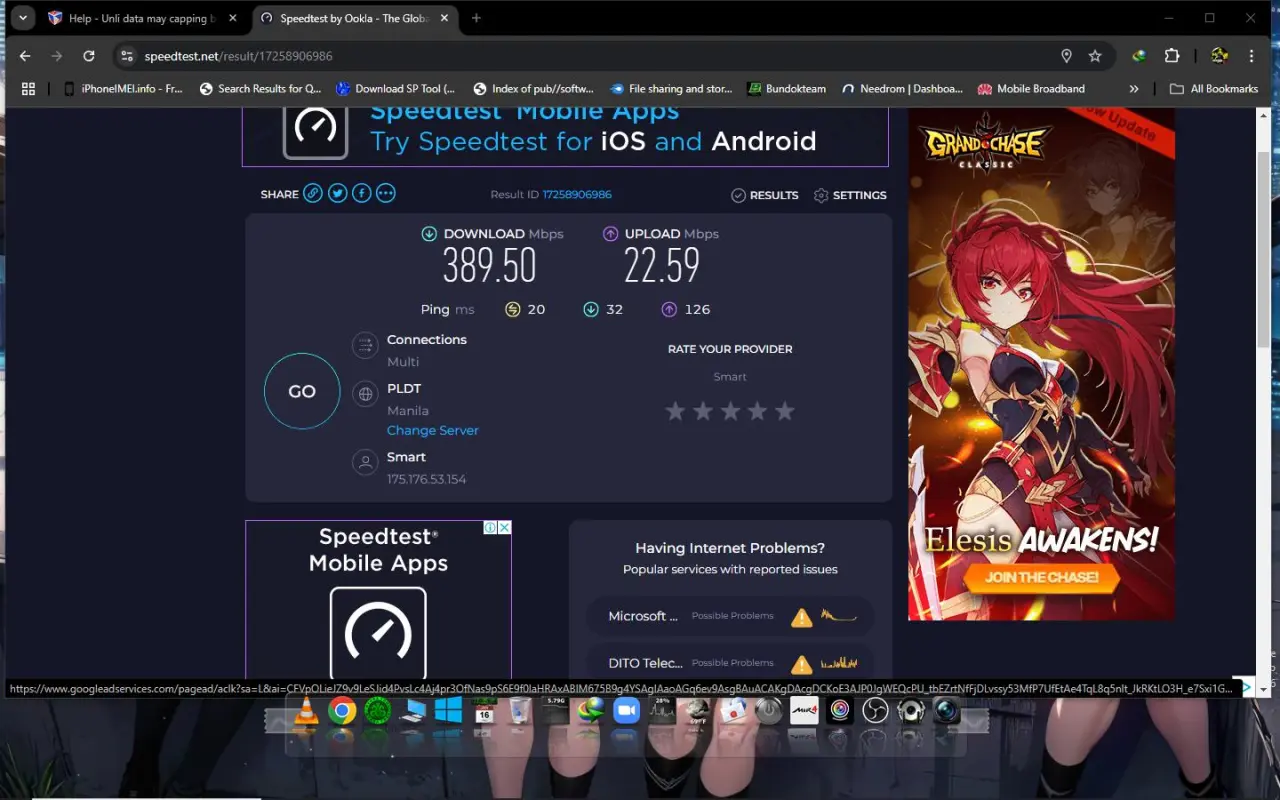The width and height of the screenshot is (1280, 800).
Task: Copy the result link via the share icon
Action: [x=313, y=194]
